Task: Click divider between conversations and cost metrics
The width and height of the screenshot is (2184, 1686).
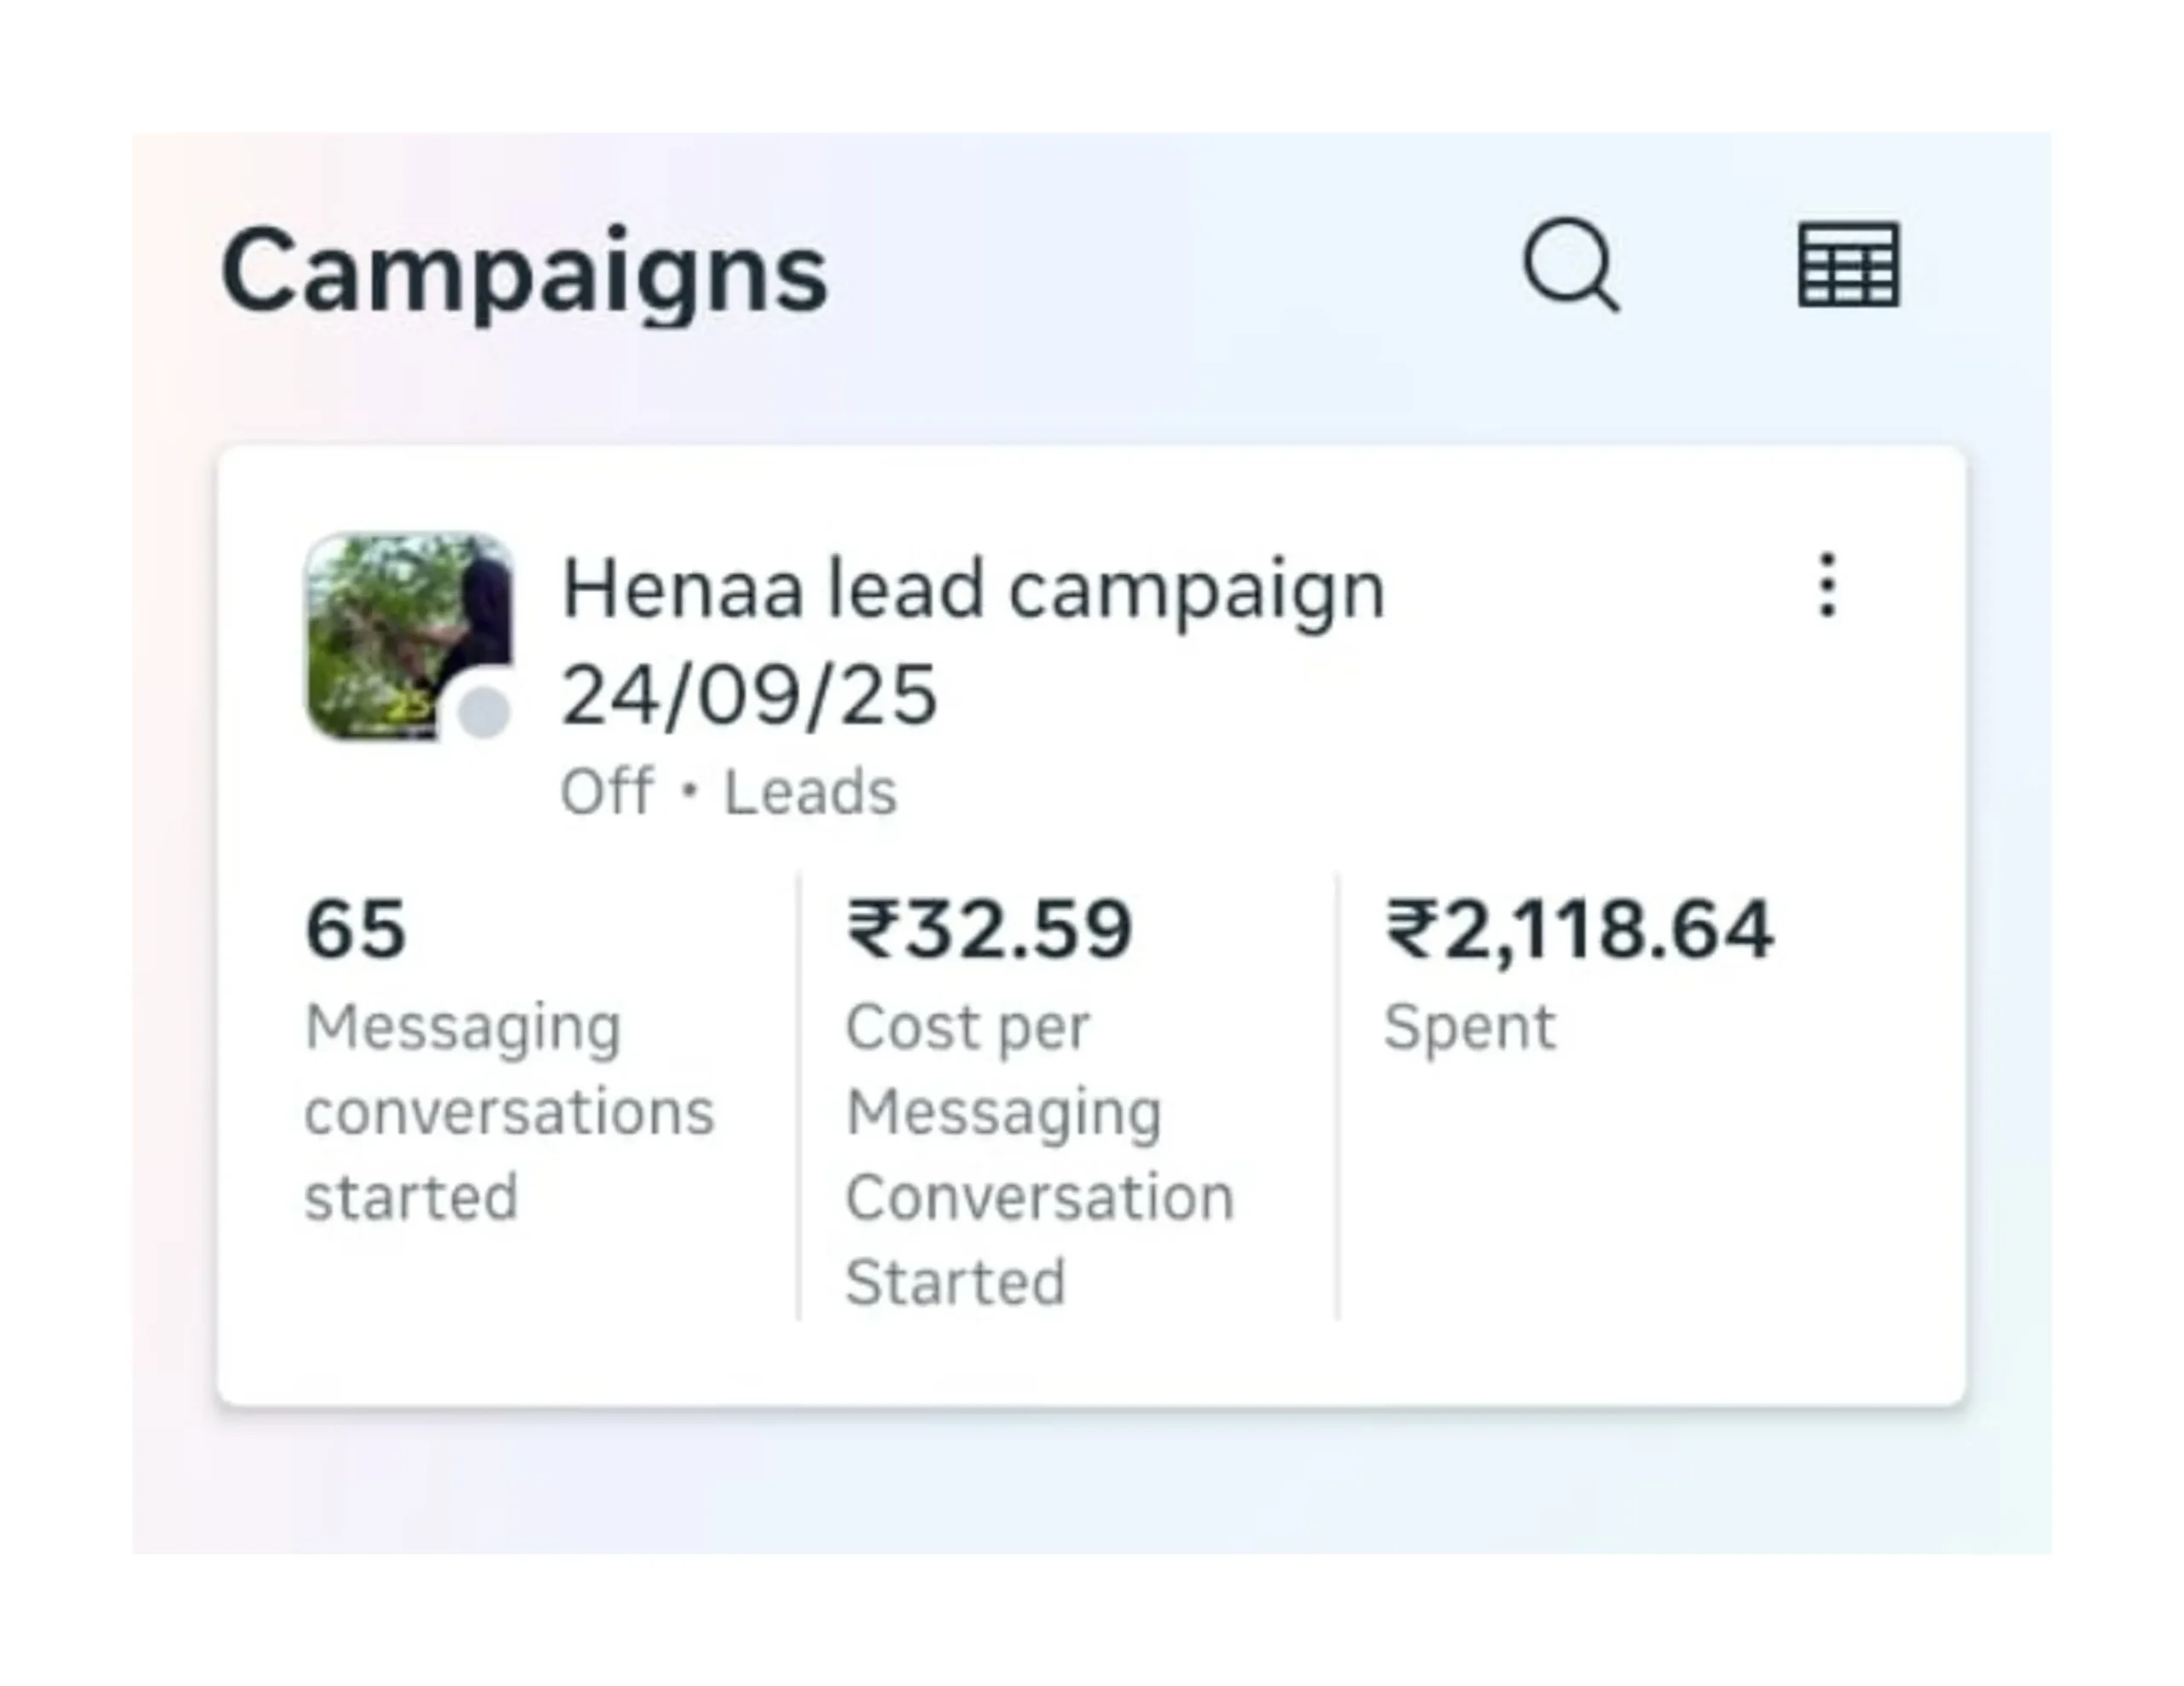Action: click(x=798, y=1095)
